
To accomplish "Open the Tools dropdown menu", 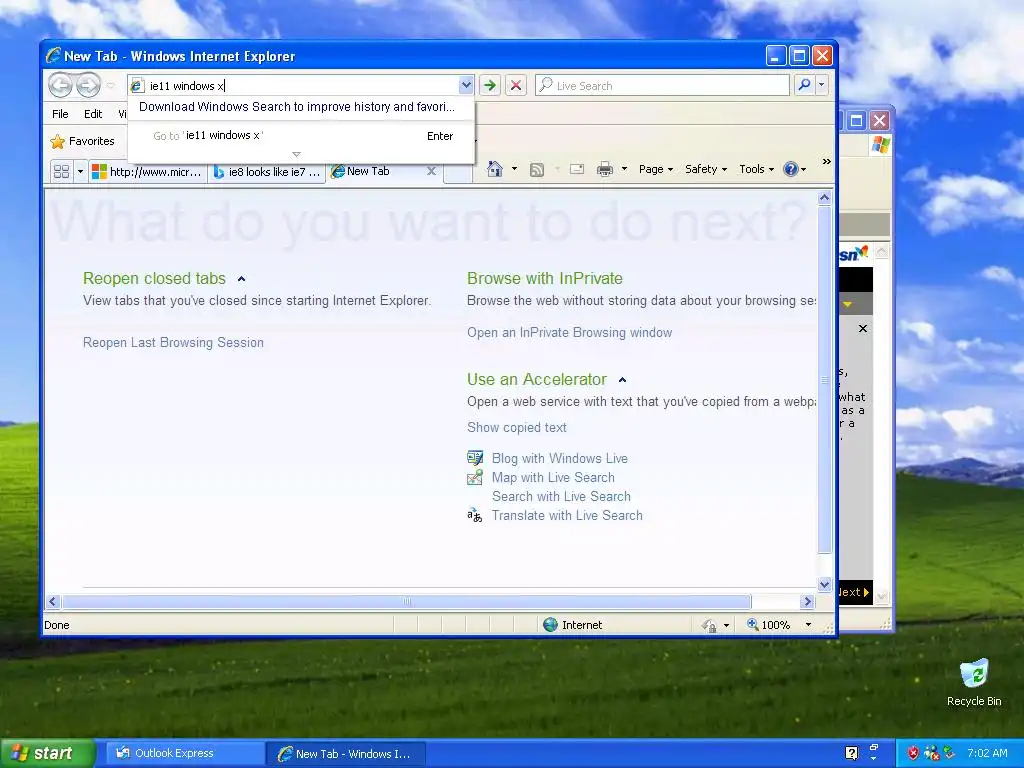I will [756, 169].
